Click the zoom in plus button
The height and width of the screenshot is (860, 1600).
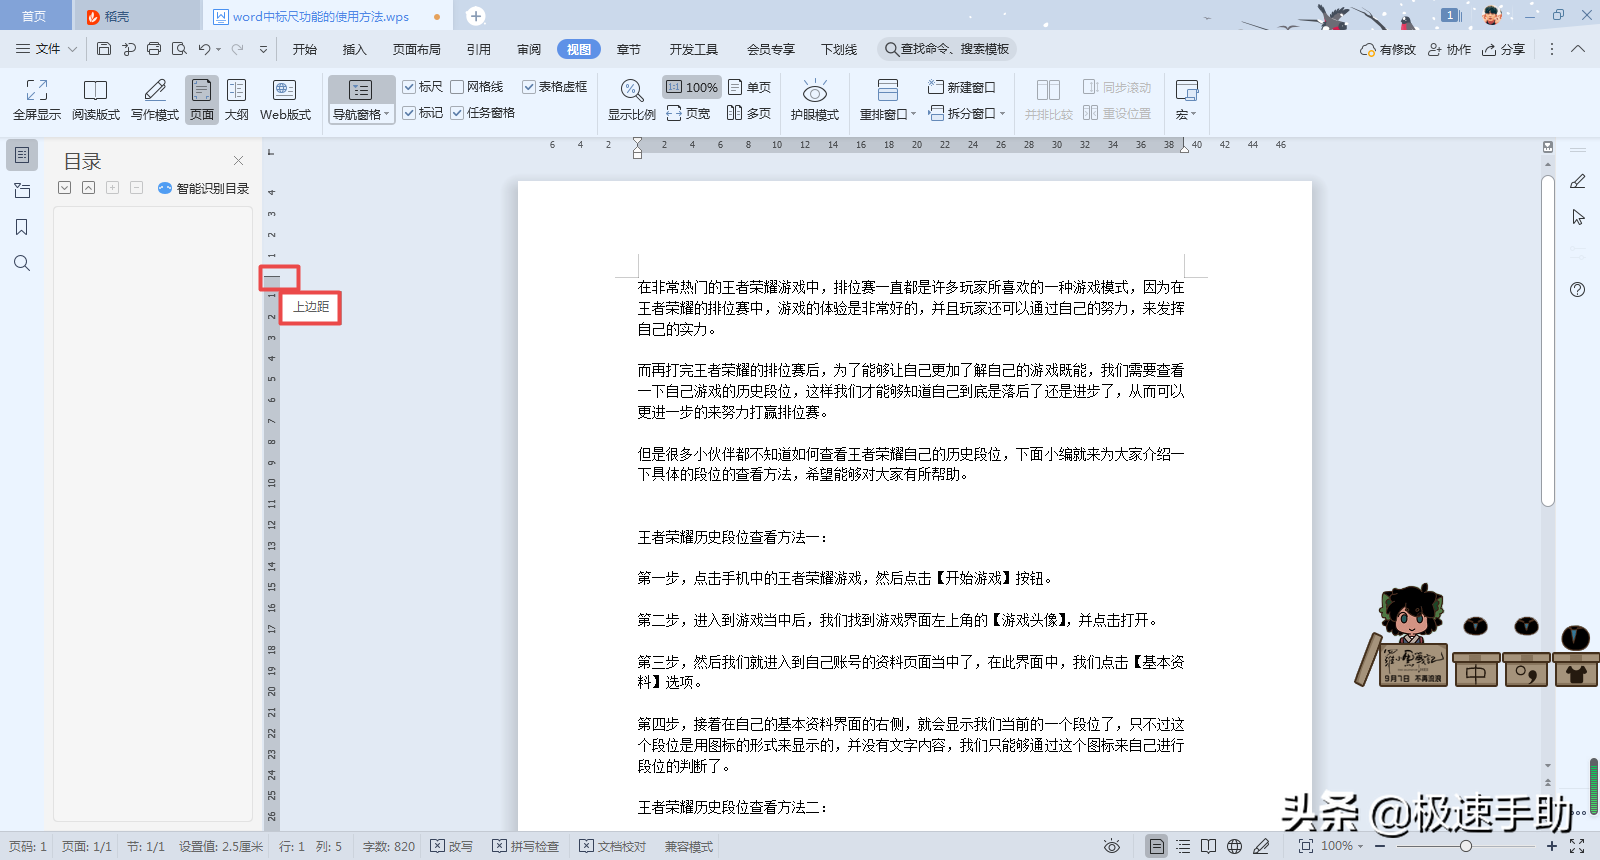point(1552,846)
